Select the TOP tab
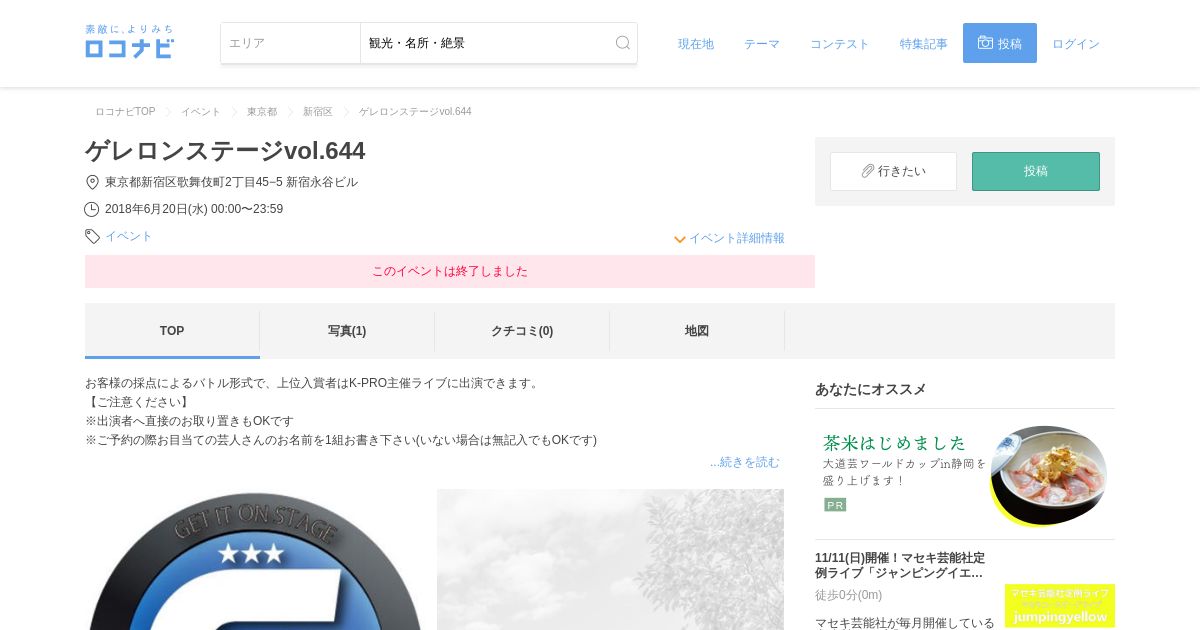 click(172, 331)
